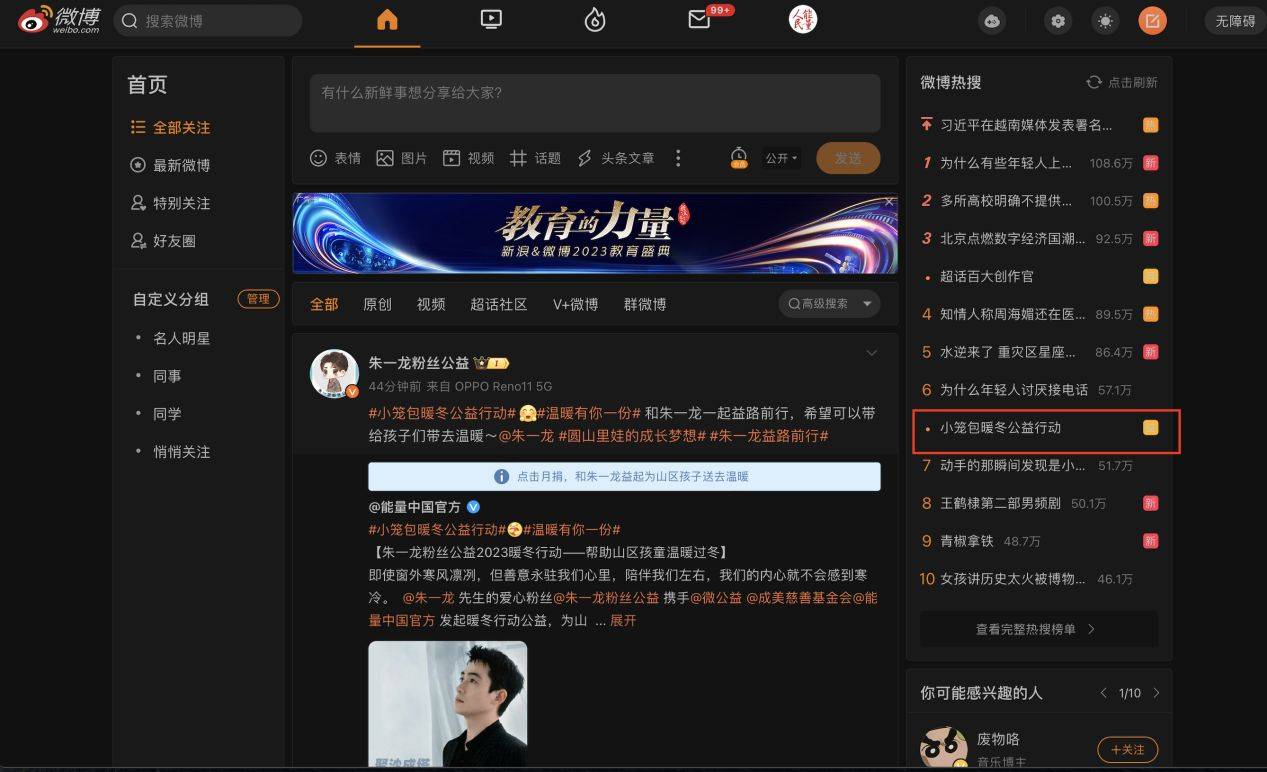
Task: Open the messages envelope icon
Action: coord(700,20)
